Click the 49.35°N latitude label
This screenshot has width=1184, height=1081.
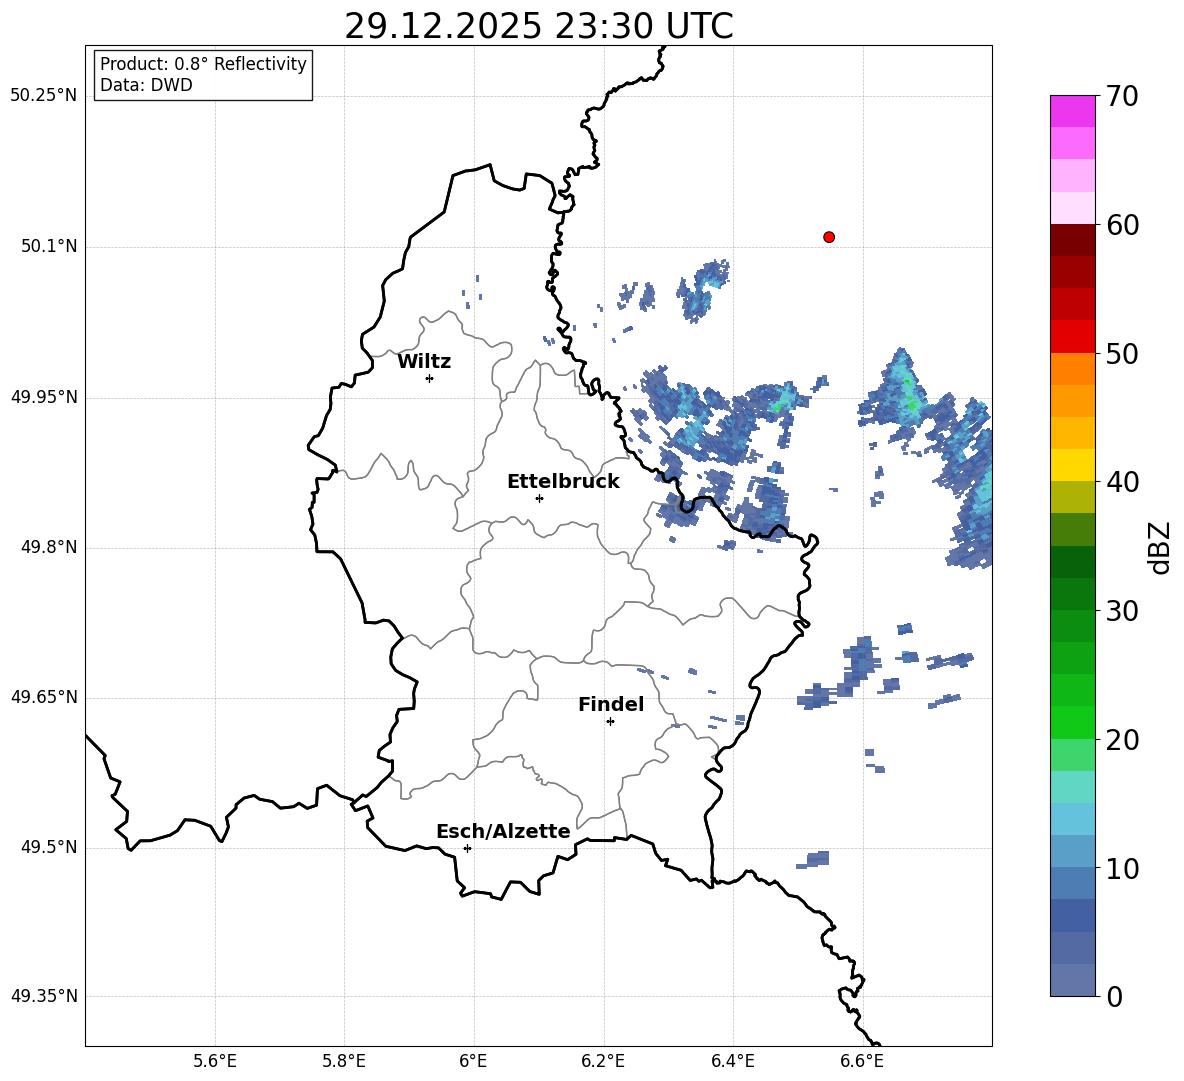coord(44,996)
